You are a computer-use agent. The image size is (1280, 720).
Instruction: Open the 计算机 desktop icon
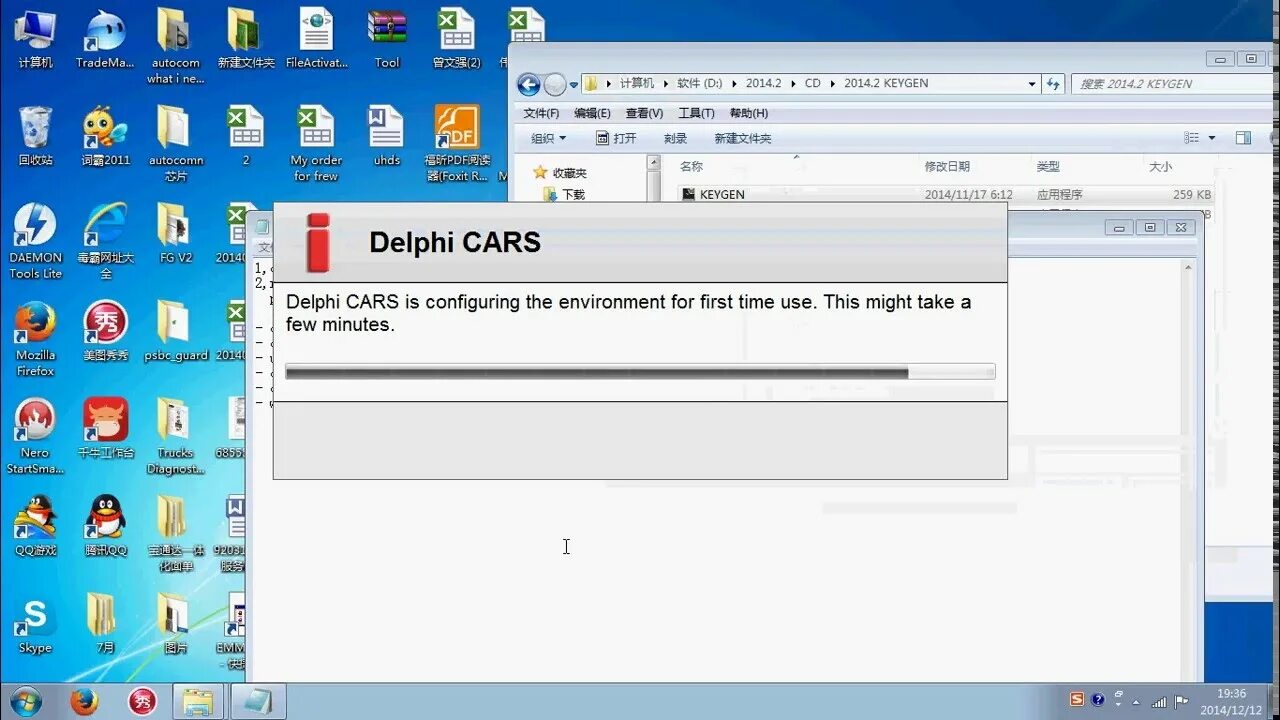tap(35, 40)
